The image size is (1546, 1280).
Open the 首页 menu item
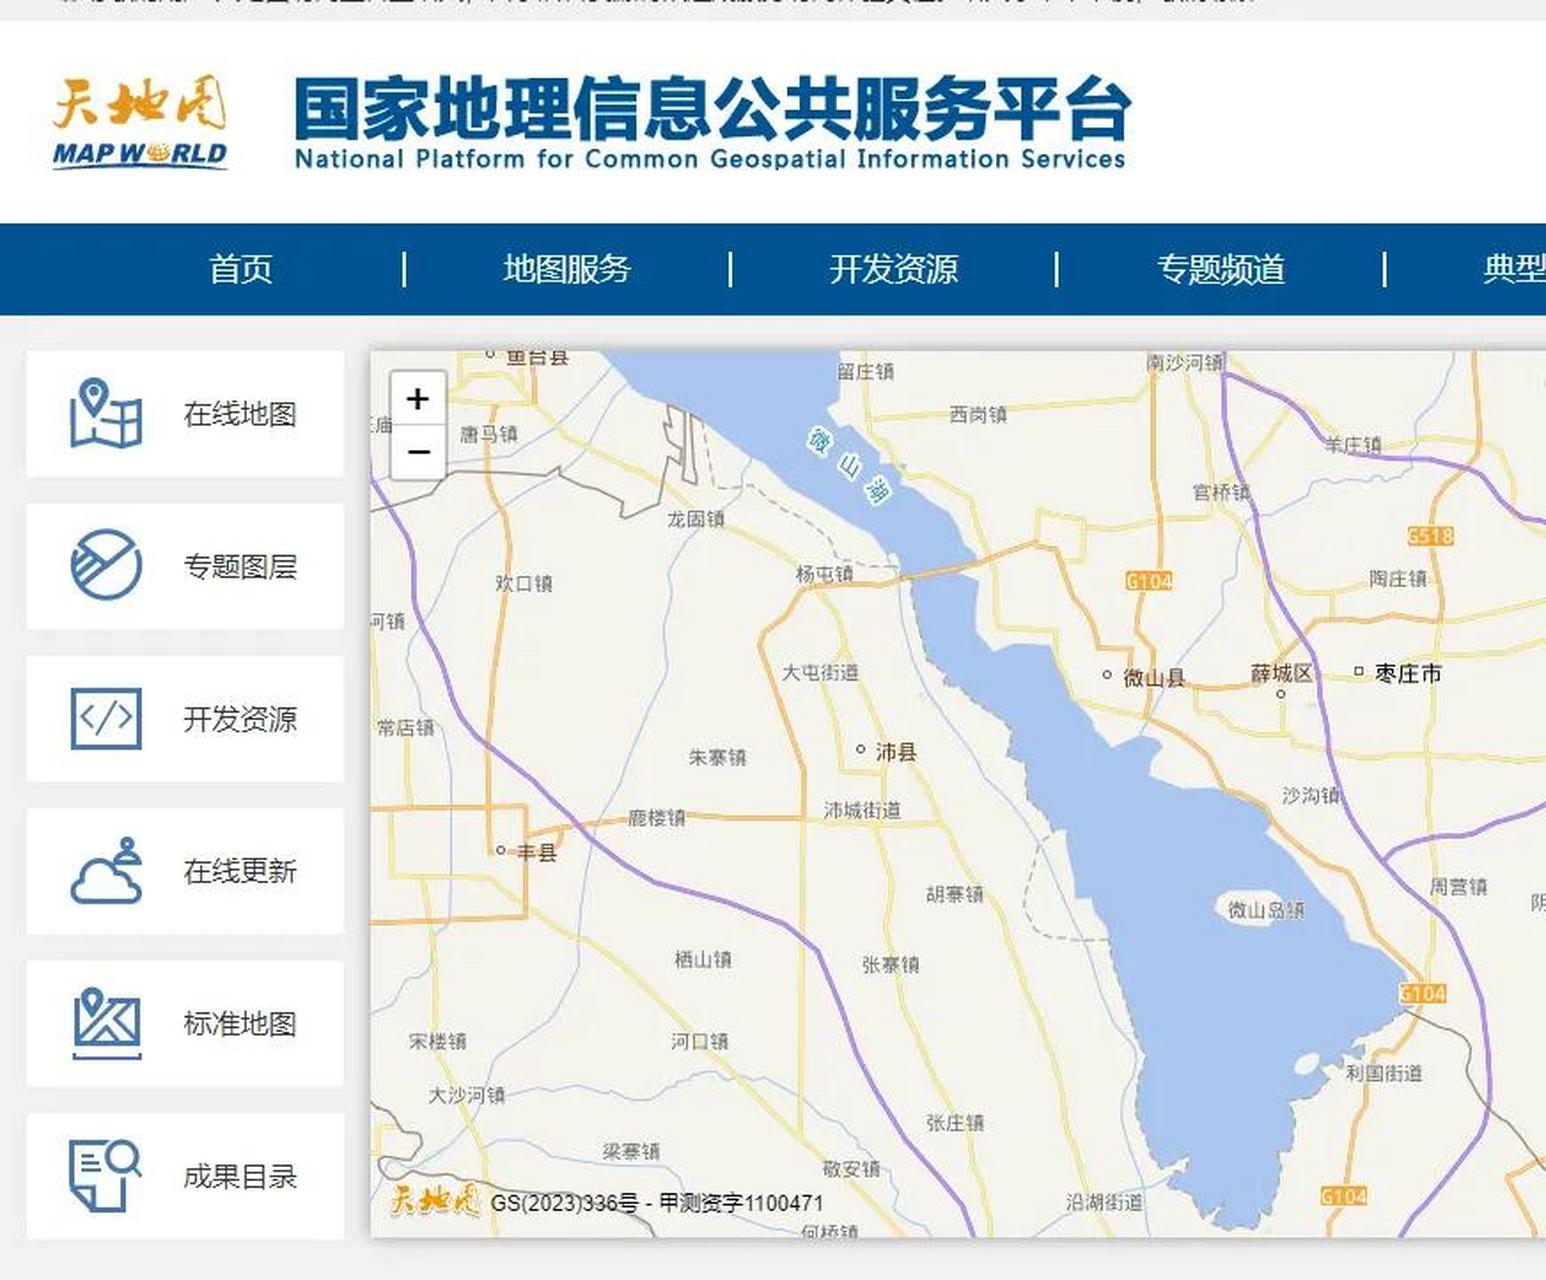click(240, 269)
